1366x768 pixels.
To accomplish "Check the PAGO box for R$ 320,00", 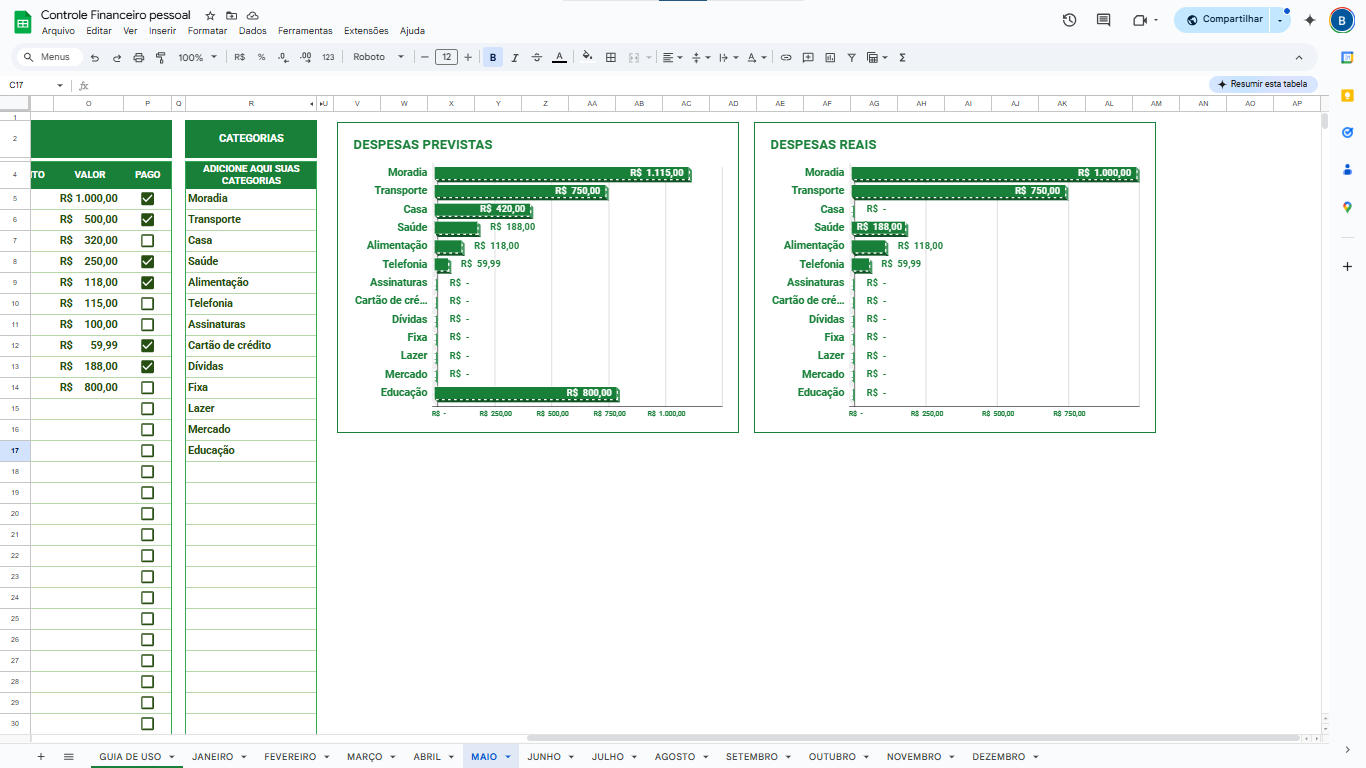I will coord(147,241).
